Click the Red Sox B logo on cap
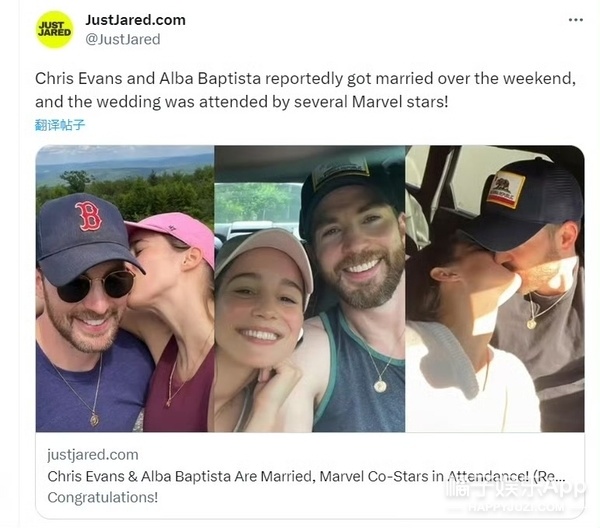The image size is (600, 528). tap(88, 216)
